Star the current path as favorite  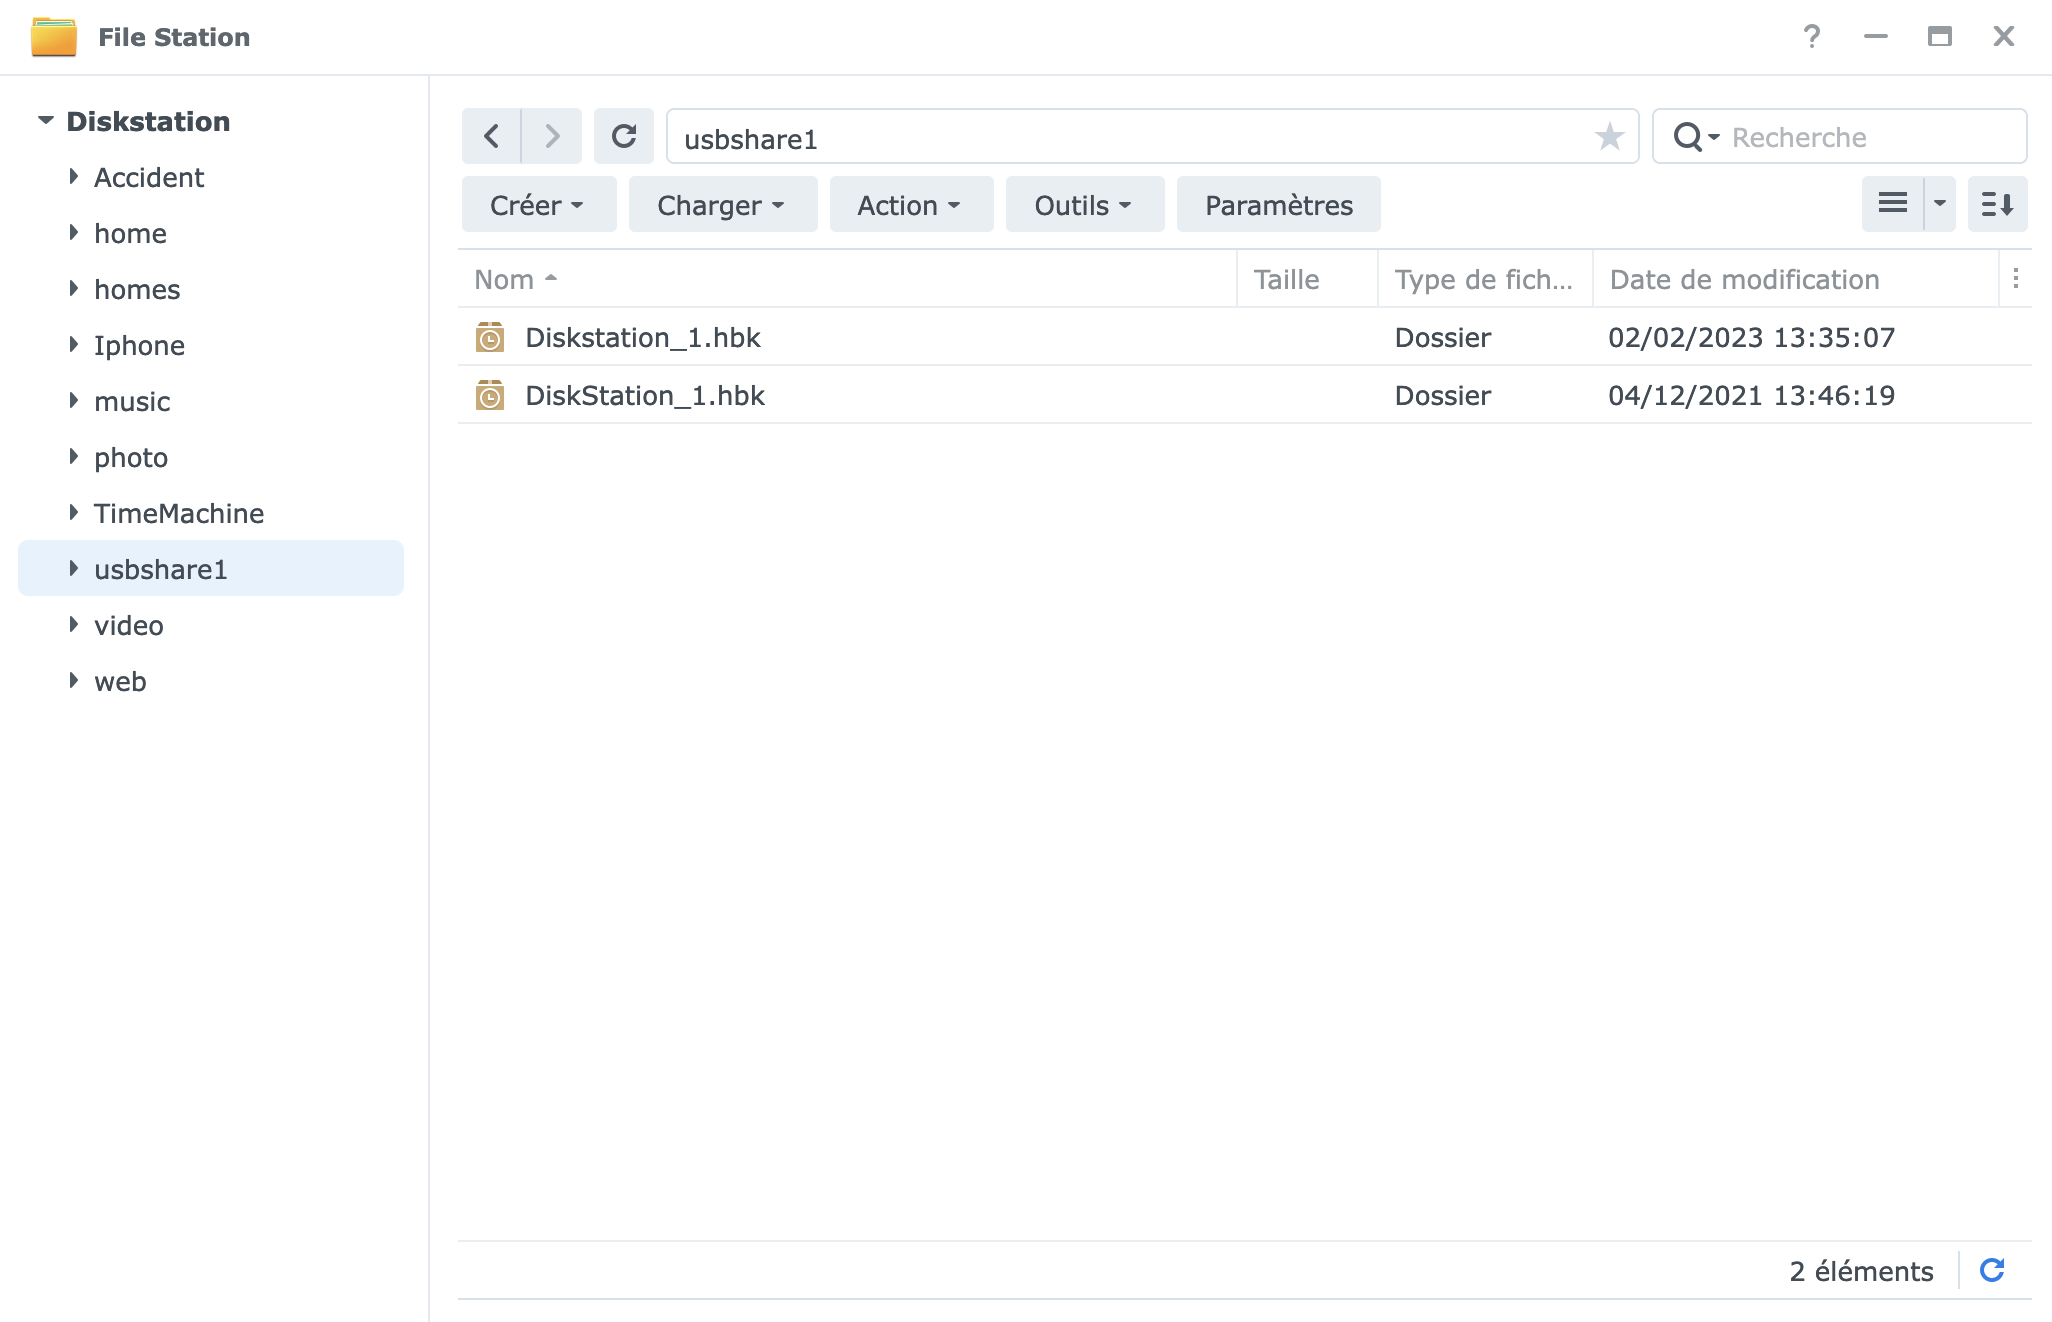tap(1609, 136)
